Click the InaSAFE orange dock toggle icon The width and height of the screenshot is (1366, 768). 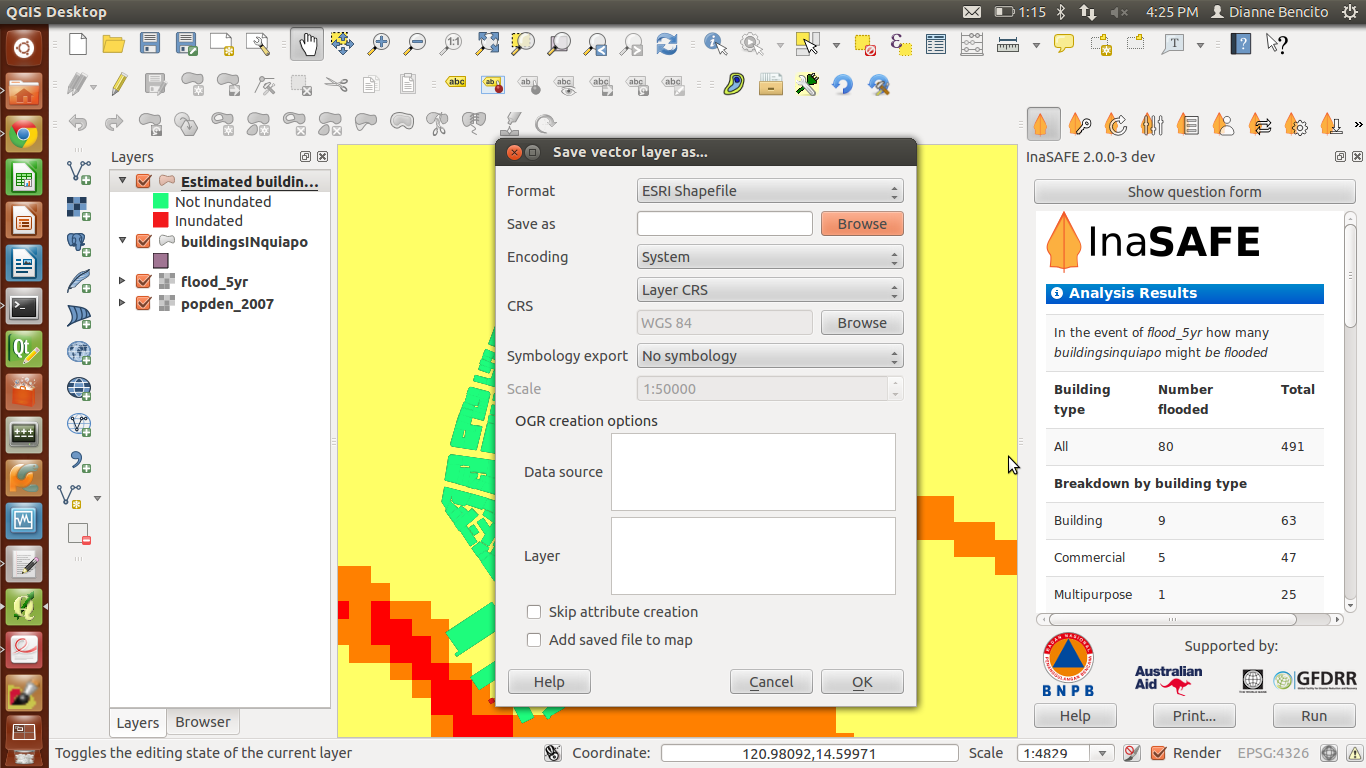click(1043, 124)
